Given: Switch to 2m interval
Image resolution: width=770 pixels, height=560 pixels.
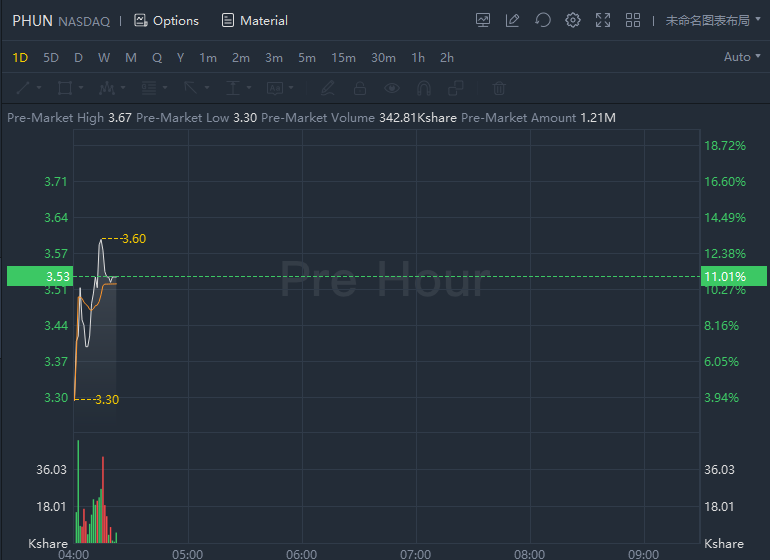Looking at the screenshot, I should (241, 58).
